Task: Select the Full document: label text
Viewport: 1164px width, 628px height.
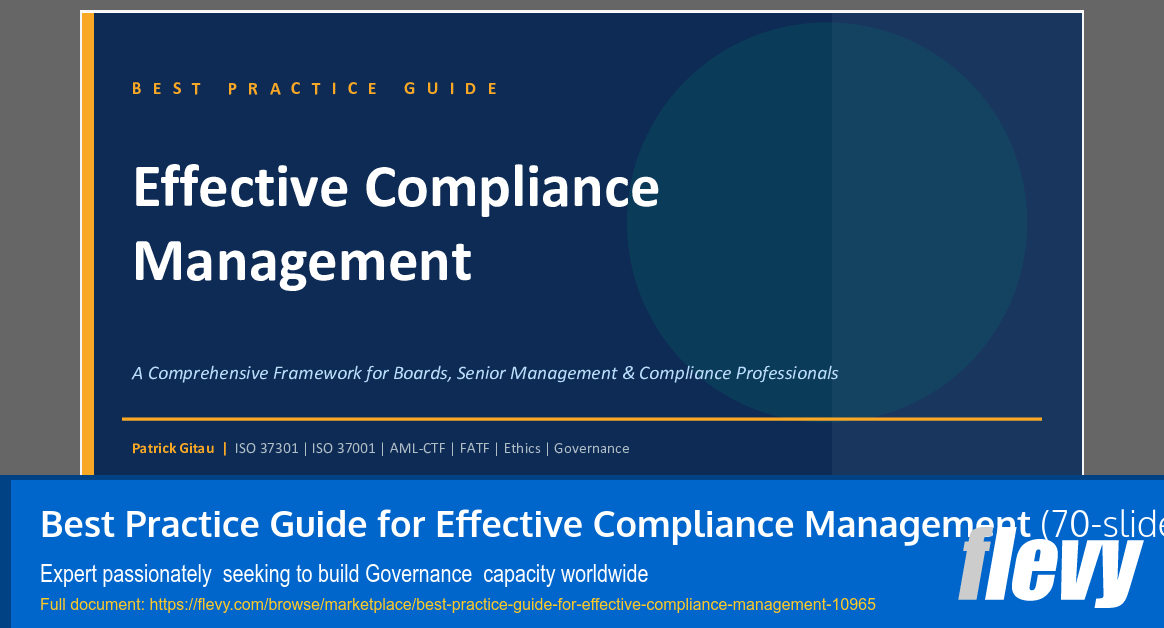Action: [92, 604]
